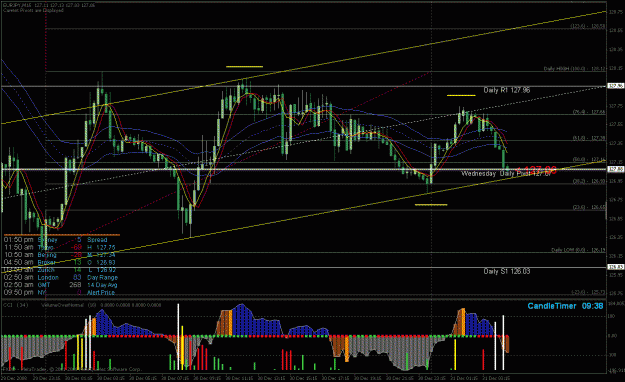Click the Wednesday Daily Pivot label

pos(506,173)
